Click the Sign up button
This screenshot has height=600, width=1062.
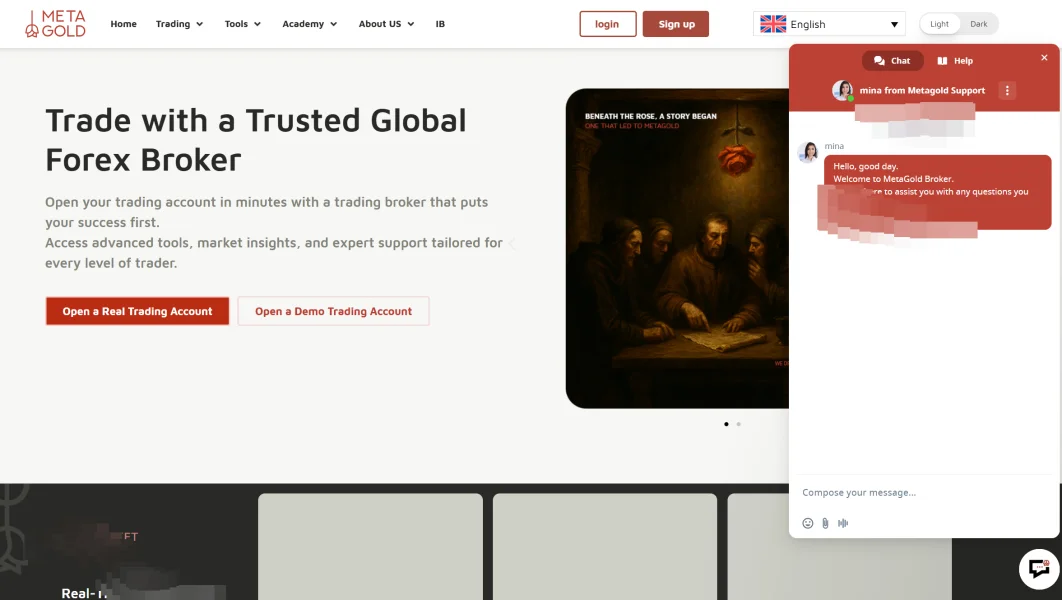[x=675, y=24]
